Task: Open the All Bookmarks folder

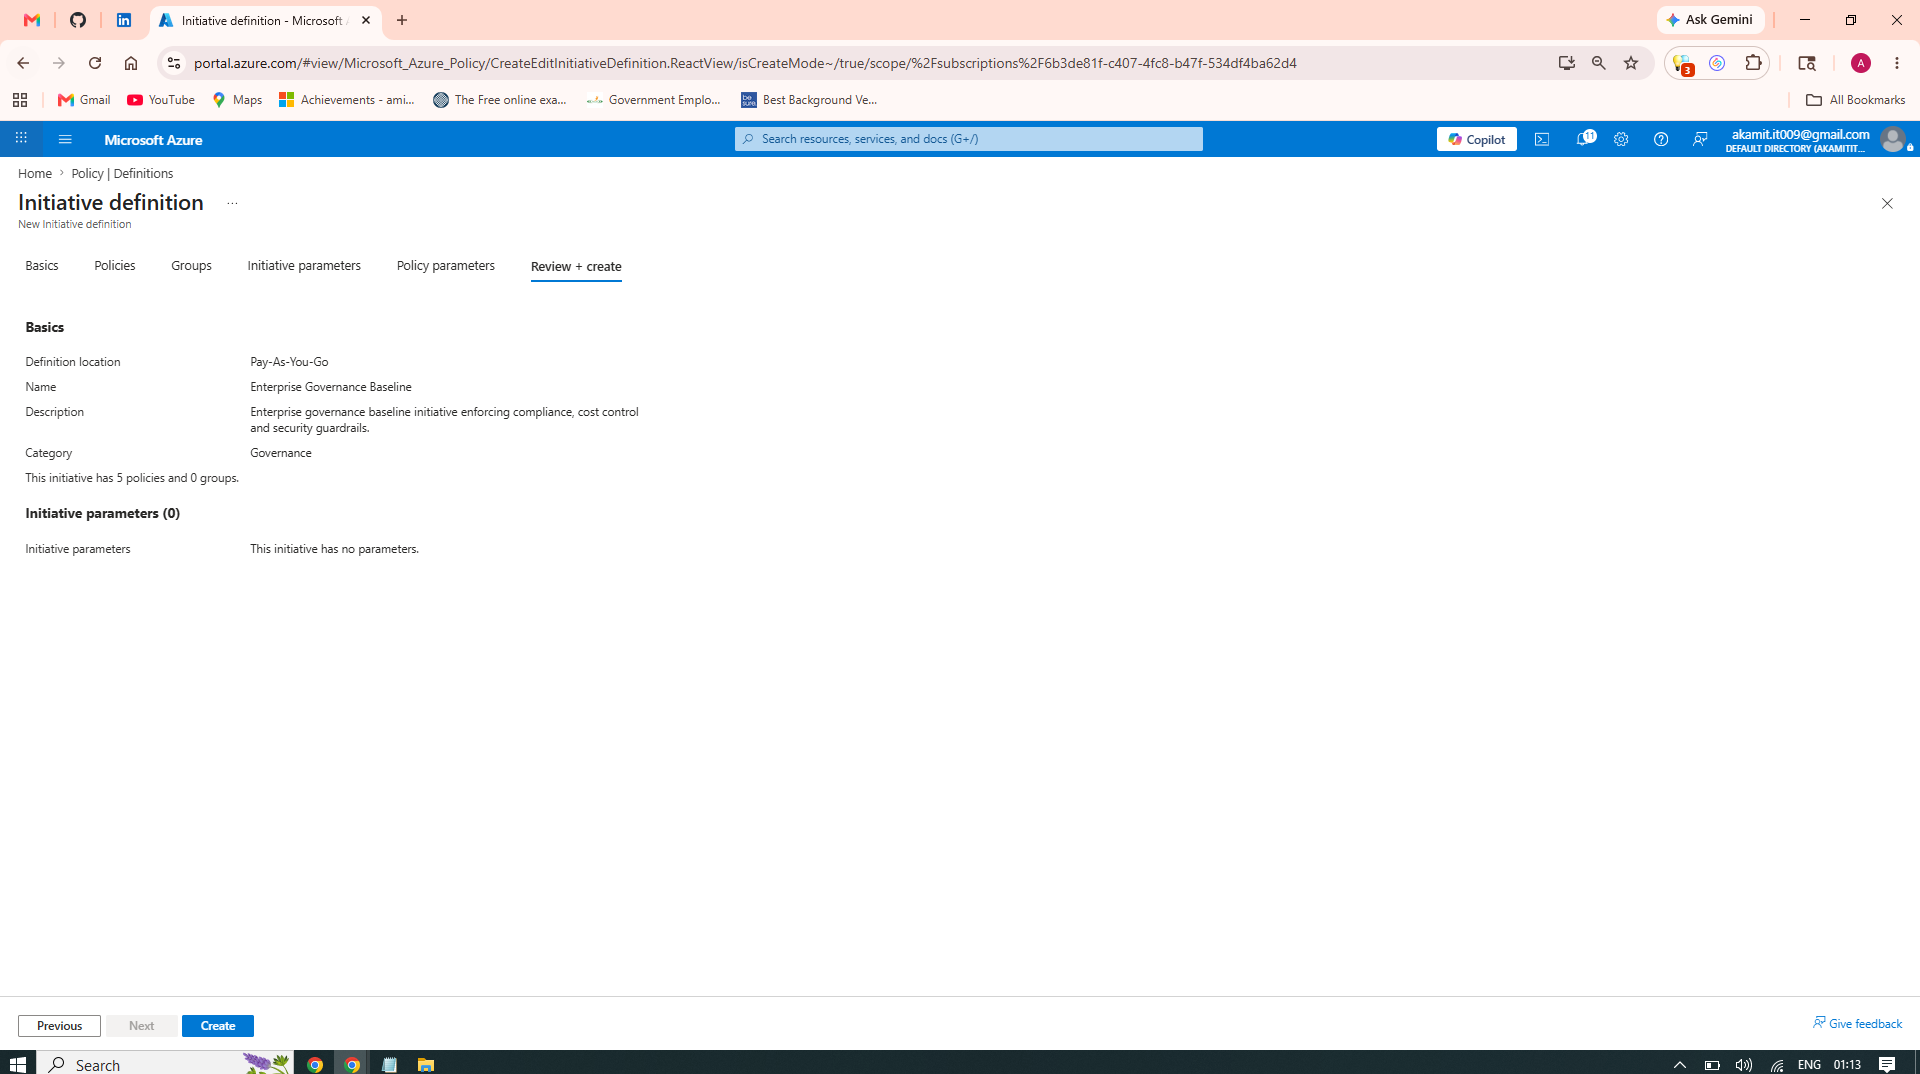Action: tap(1855, 100)
